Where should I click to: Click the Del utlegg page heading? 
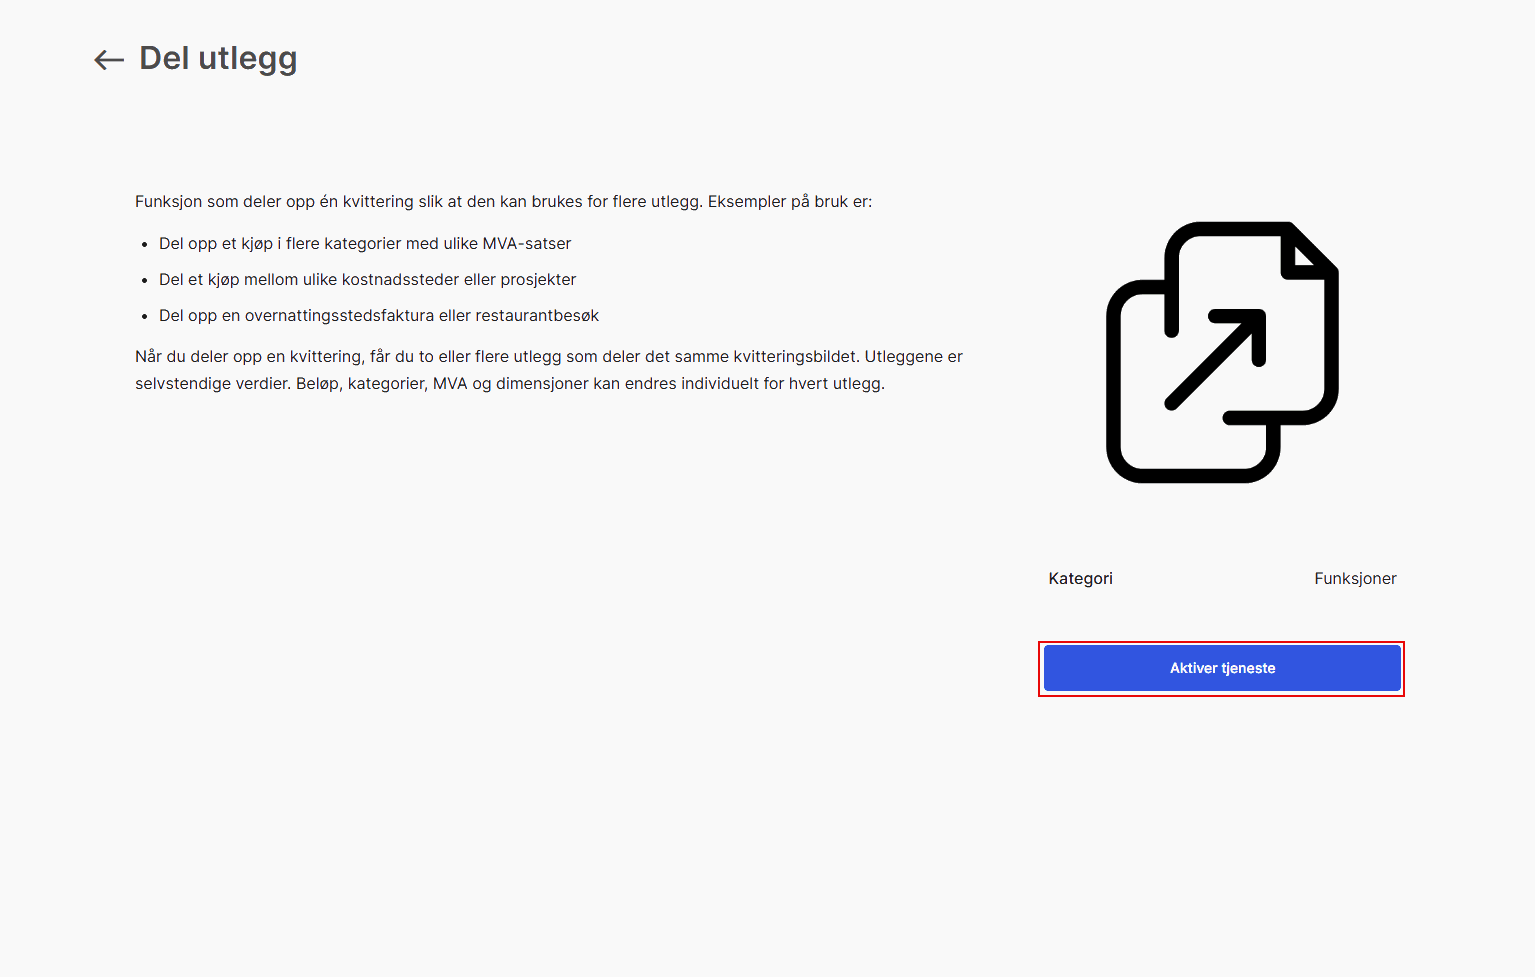[x=218, y=59]
